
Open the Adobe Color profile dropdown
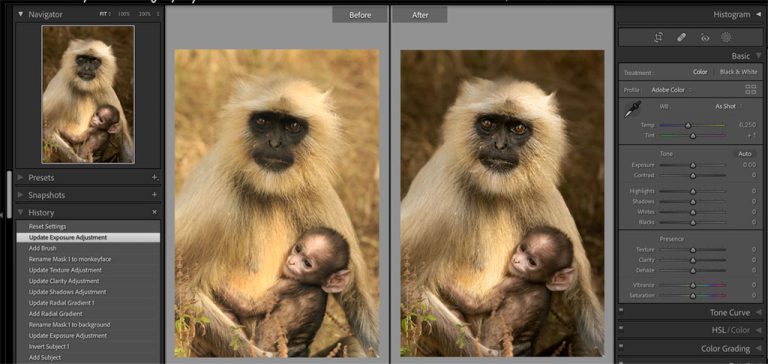click(x=671, y=90)
